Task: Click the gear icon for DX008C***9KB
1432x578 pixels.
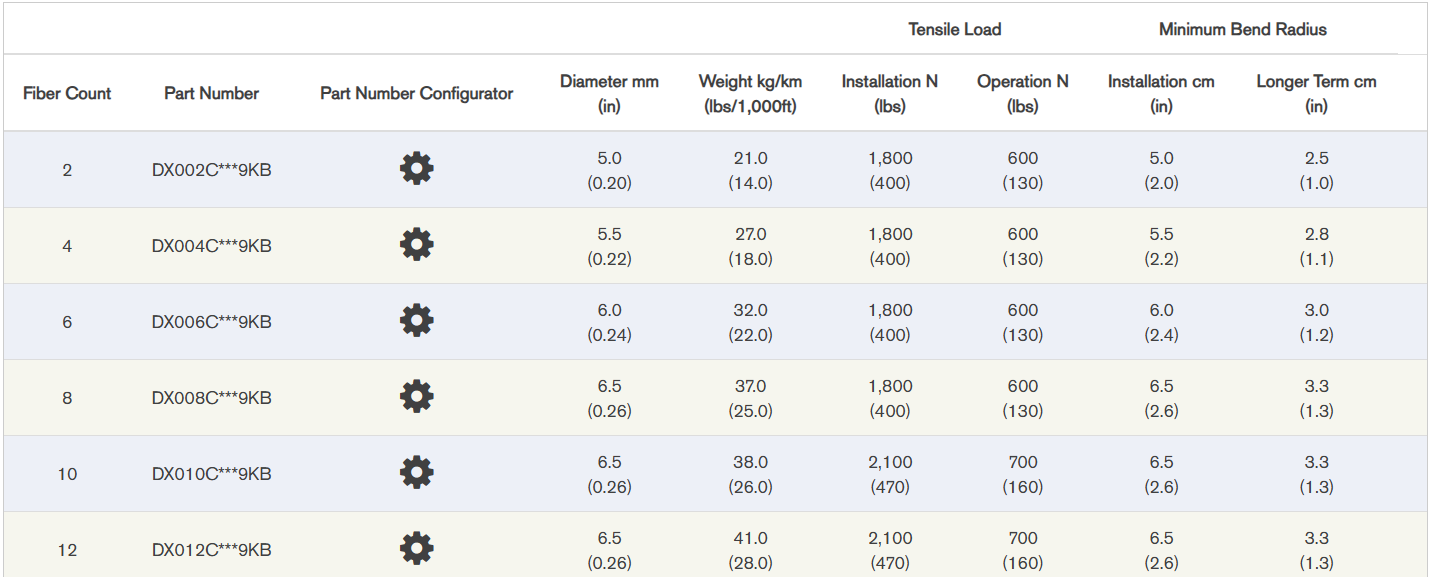Action: (416, 397)
